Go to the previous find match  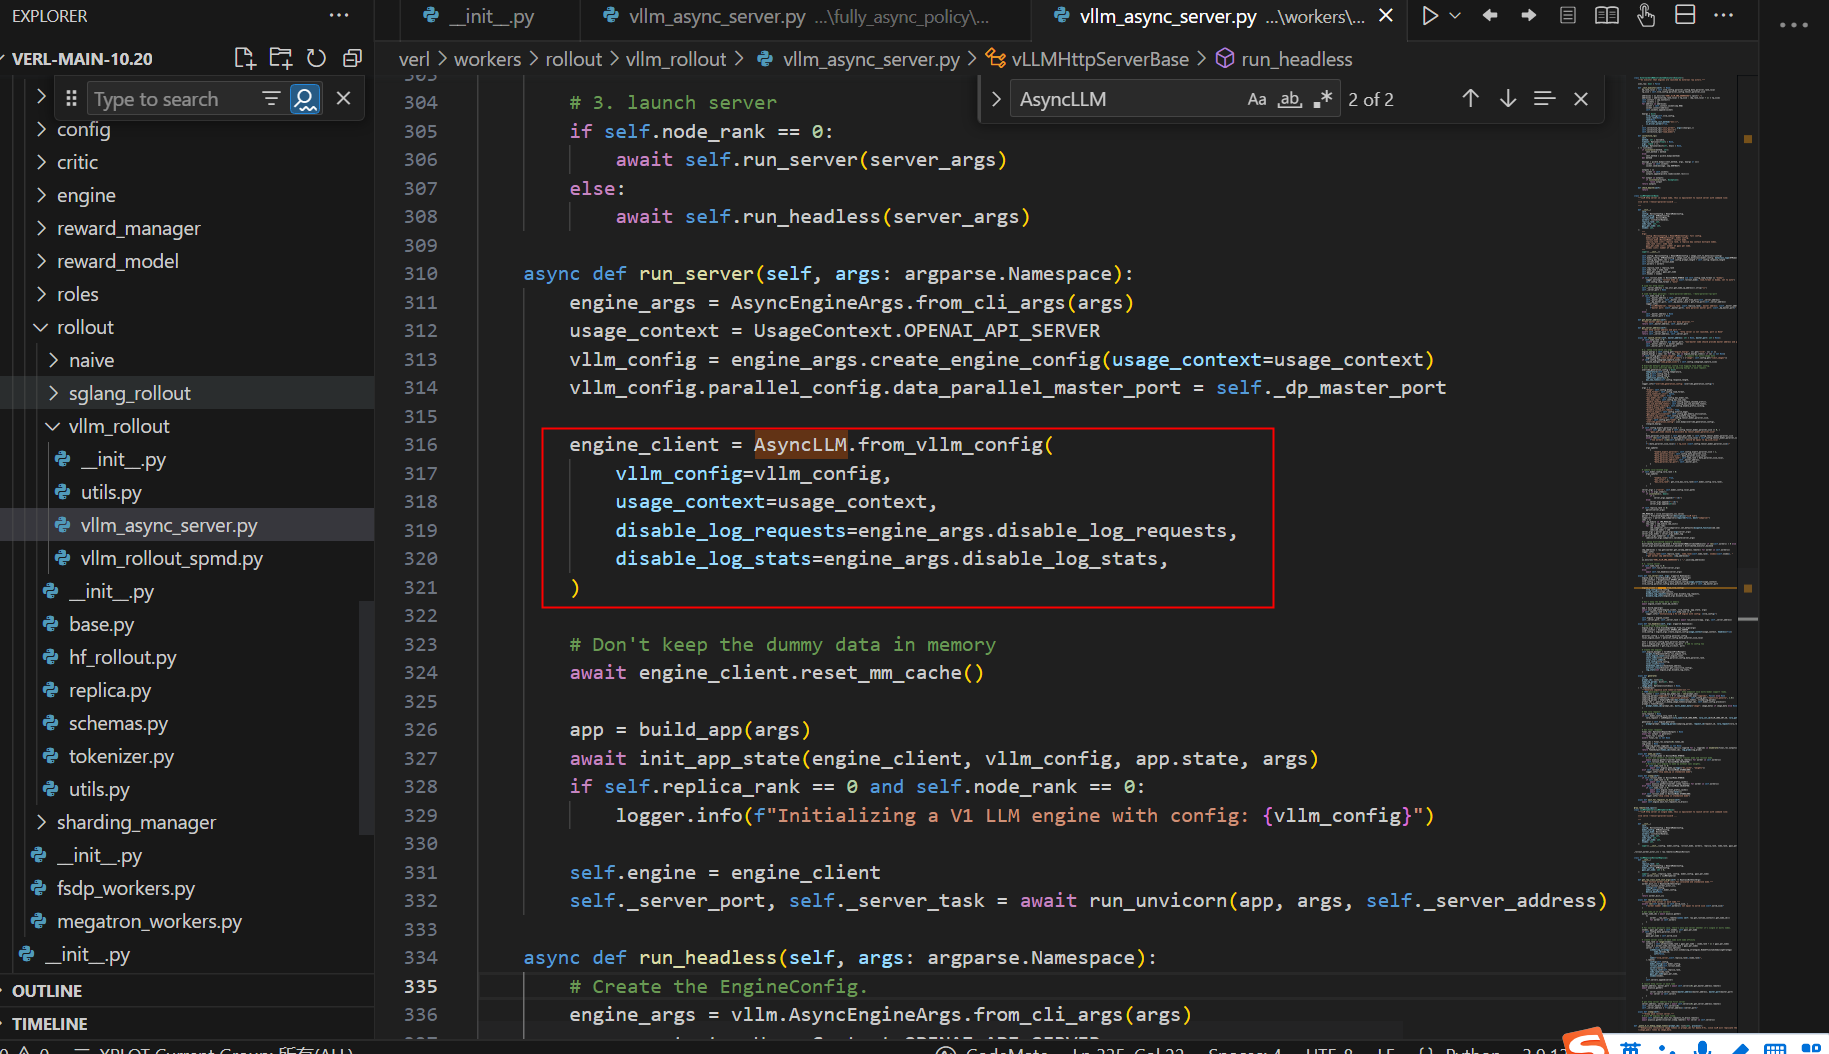(x=1470, y=98)
